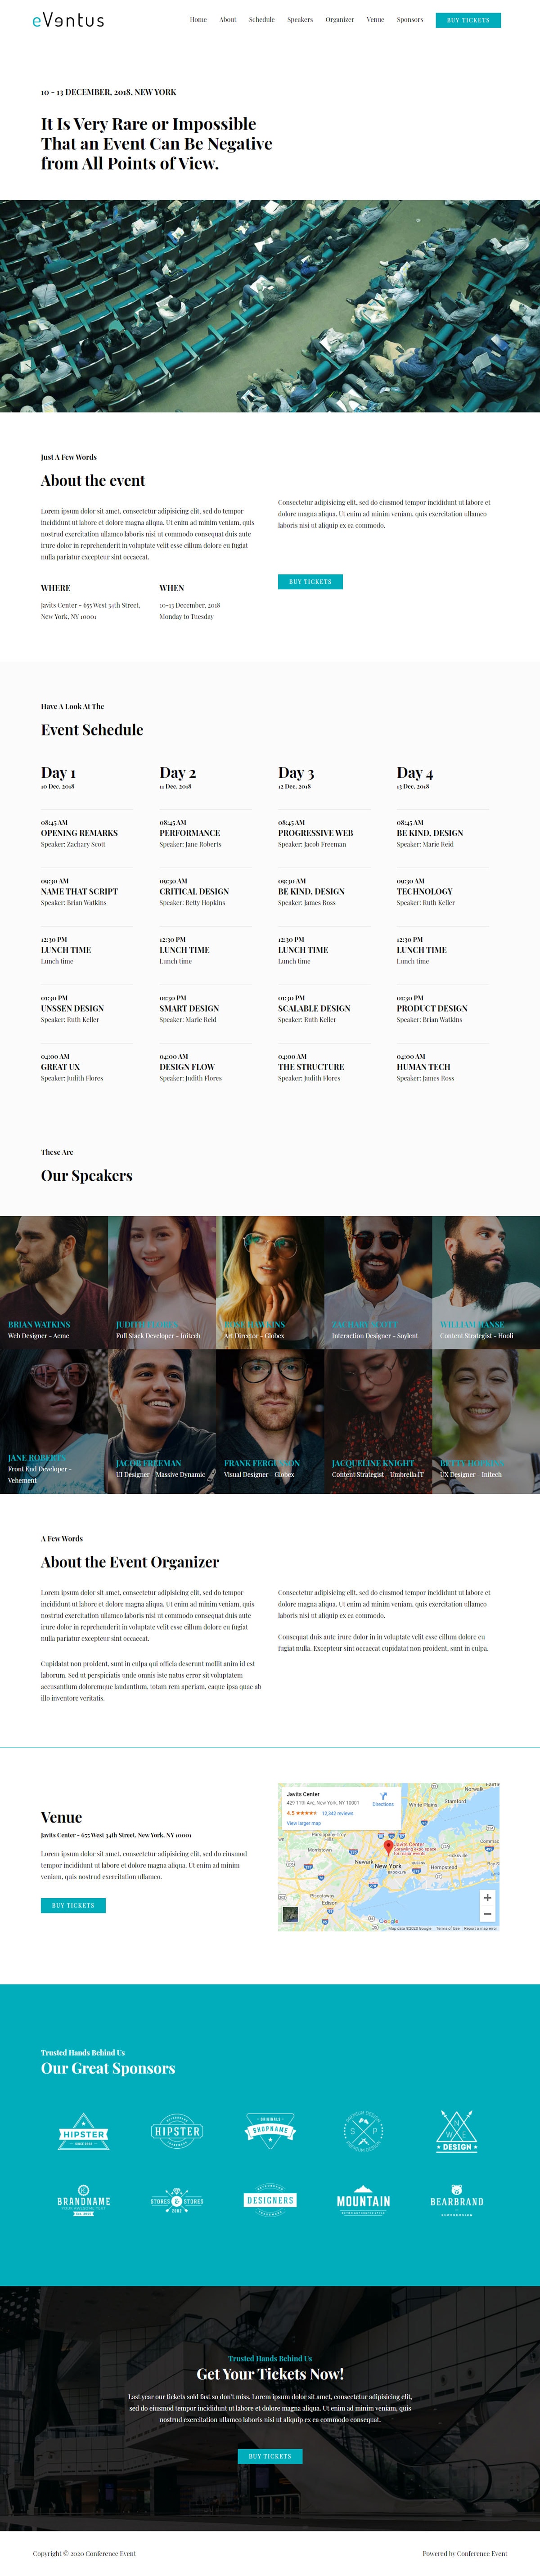540x2576 pixels.
Task: Click the Javits Center red map pin
Action: [x=389, y=1847]
